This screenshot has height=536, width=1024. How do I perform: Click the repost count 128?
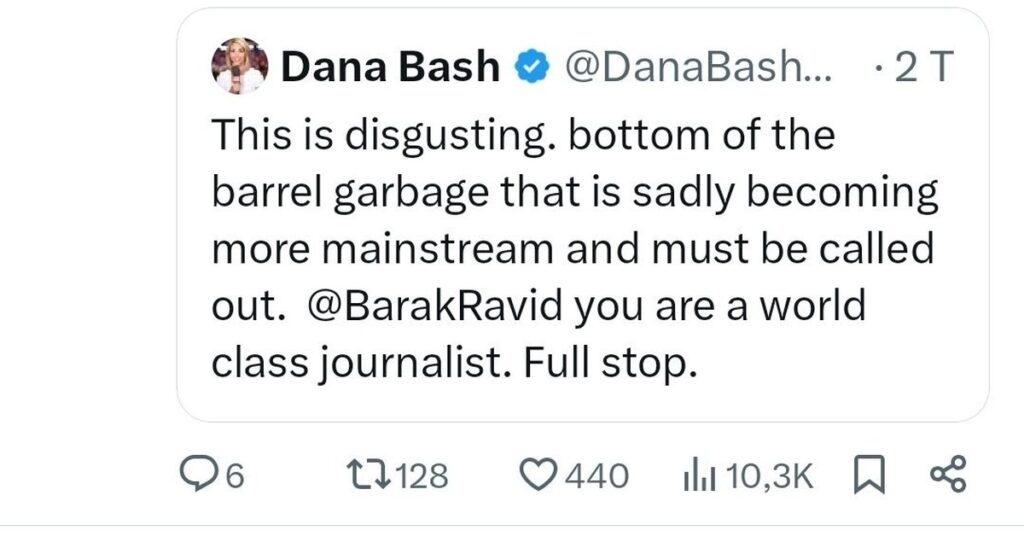coord(423,476)
